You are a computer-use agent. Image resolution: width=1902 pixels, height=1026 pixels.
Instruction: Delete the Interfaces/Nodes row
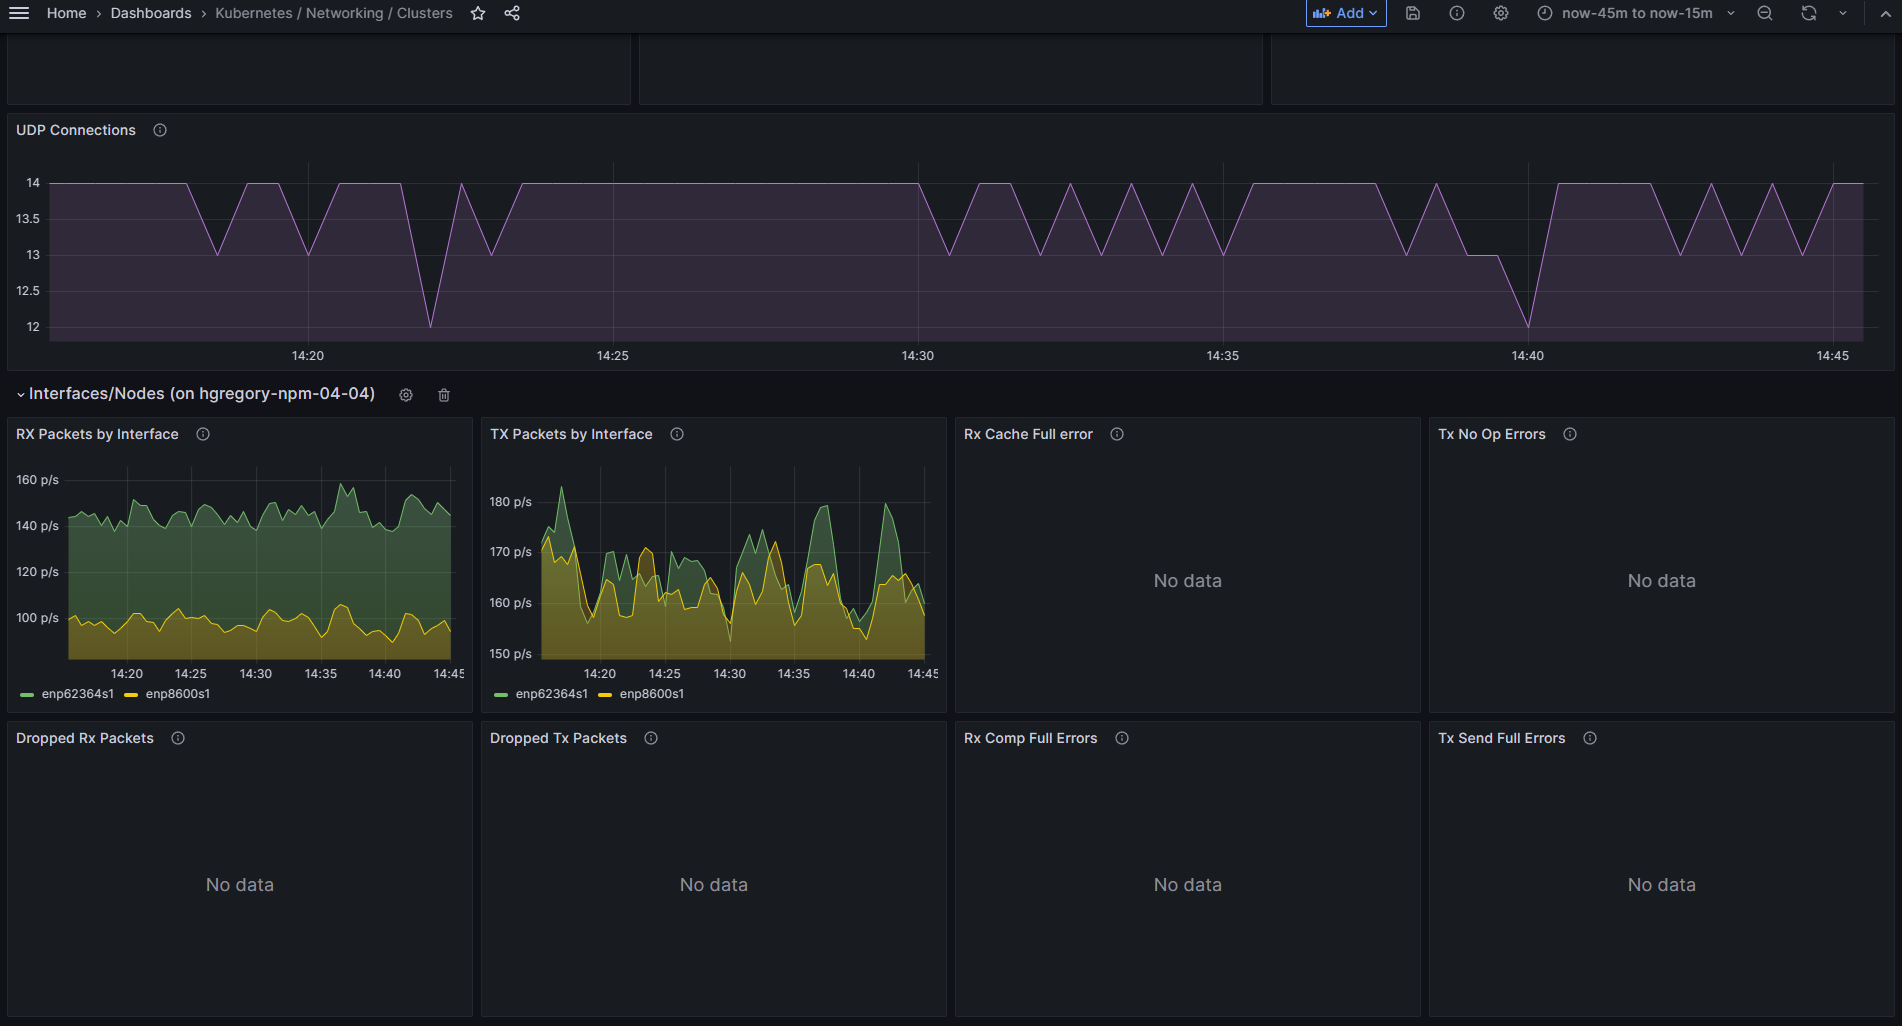(x=444, y=395)
